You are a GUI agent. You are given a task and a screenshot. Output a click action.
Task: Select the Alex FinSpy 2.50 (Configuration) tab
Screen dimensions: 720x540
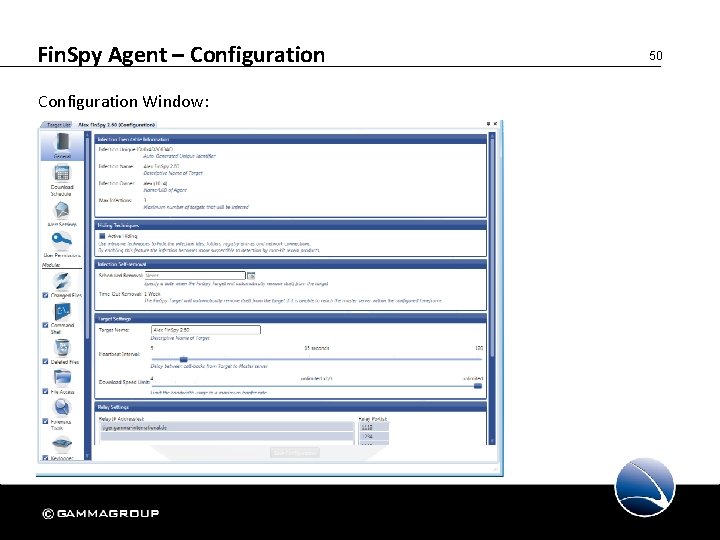click(x=117, y=124)
